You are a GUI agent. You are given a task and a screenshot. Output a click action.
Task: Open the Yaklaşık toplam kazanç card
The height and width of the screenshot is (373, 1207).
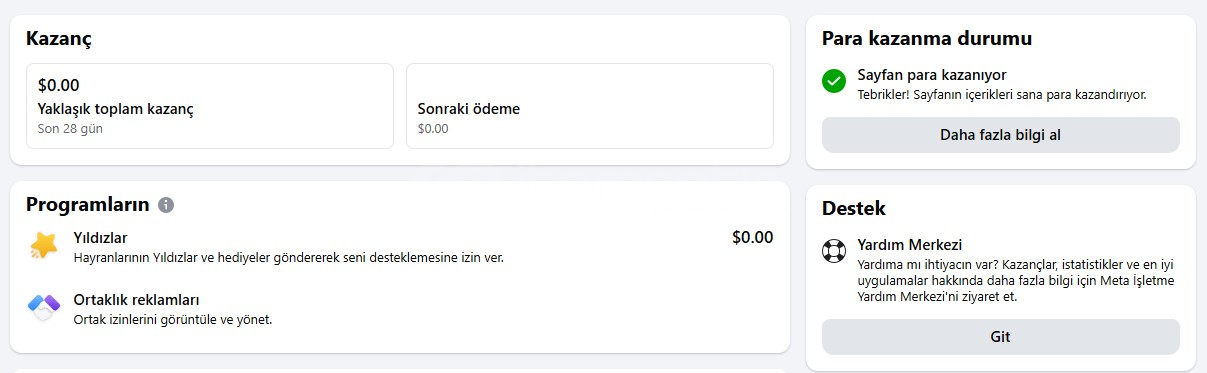point(210,106)
